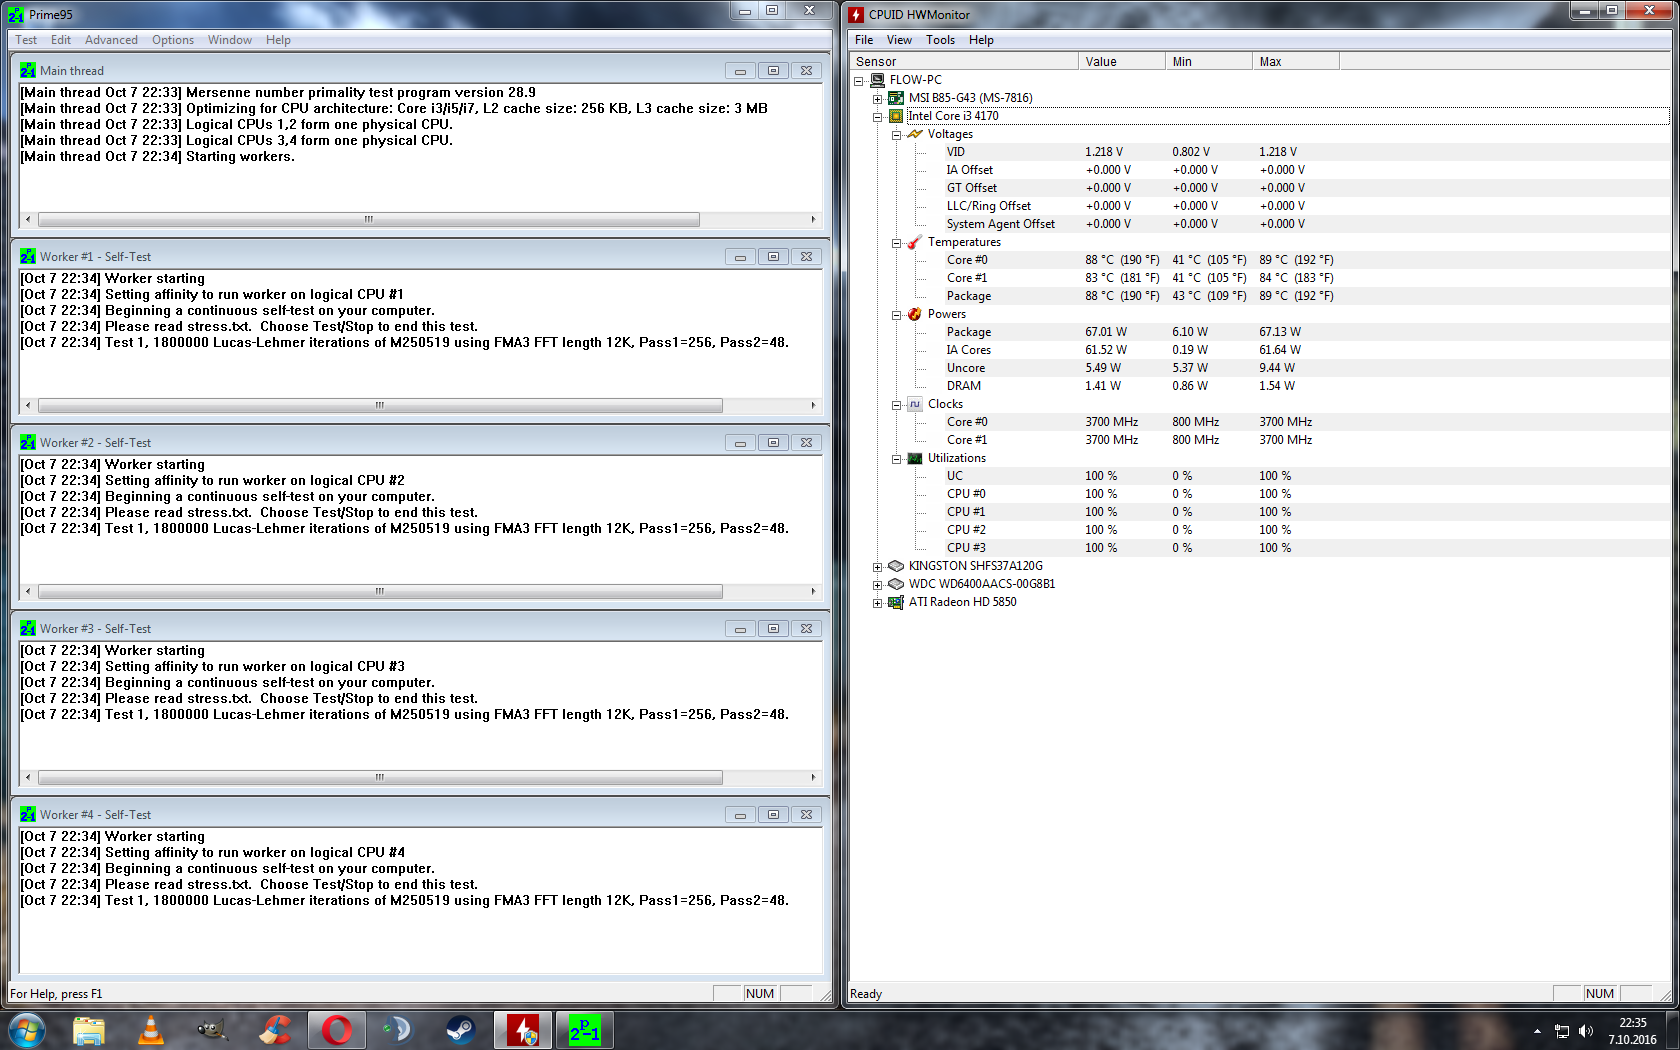Screen dimensions: 1680x1050
Task: Click the Worker #4 window icon
Action: (x=28, y=815)
